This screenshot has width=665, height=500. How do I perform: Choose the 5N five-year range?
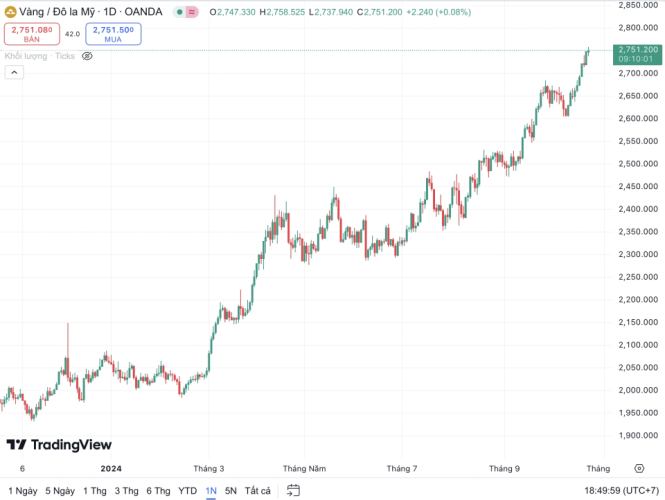click(x=231, y=491)
